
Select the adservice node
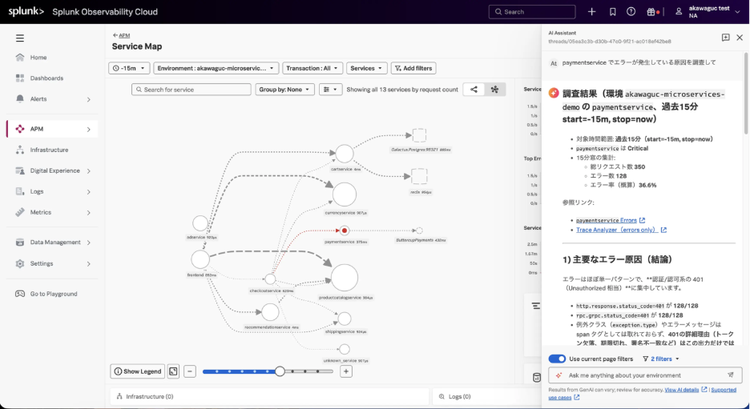pyautogui.click(x=200, y=223)
